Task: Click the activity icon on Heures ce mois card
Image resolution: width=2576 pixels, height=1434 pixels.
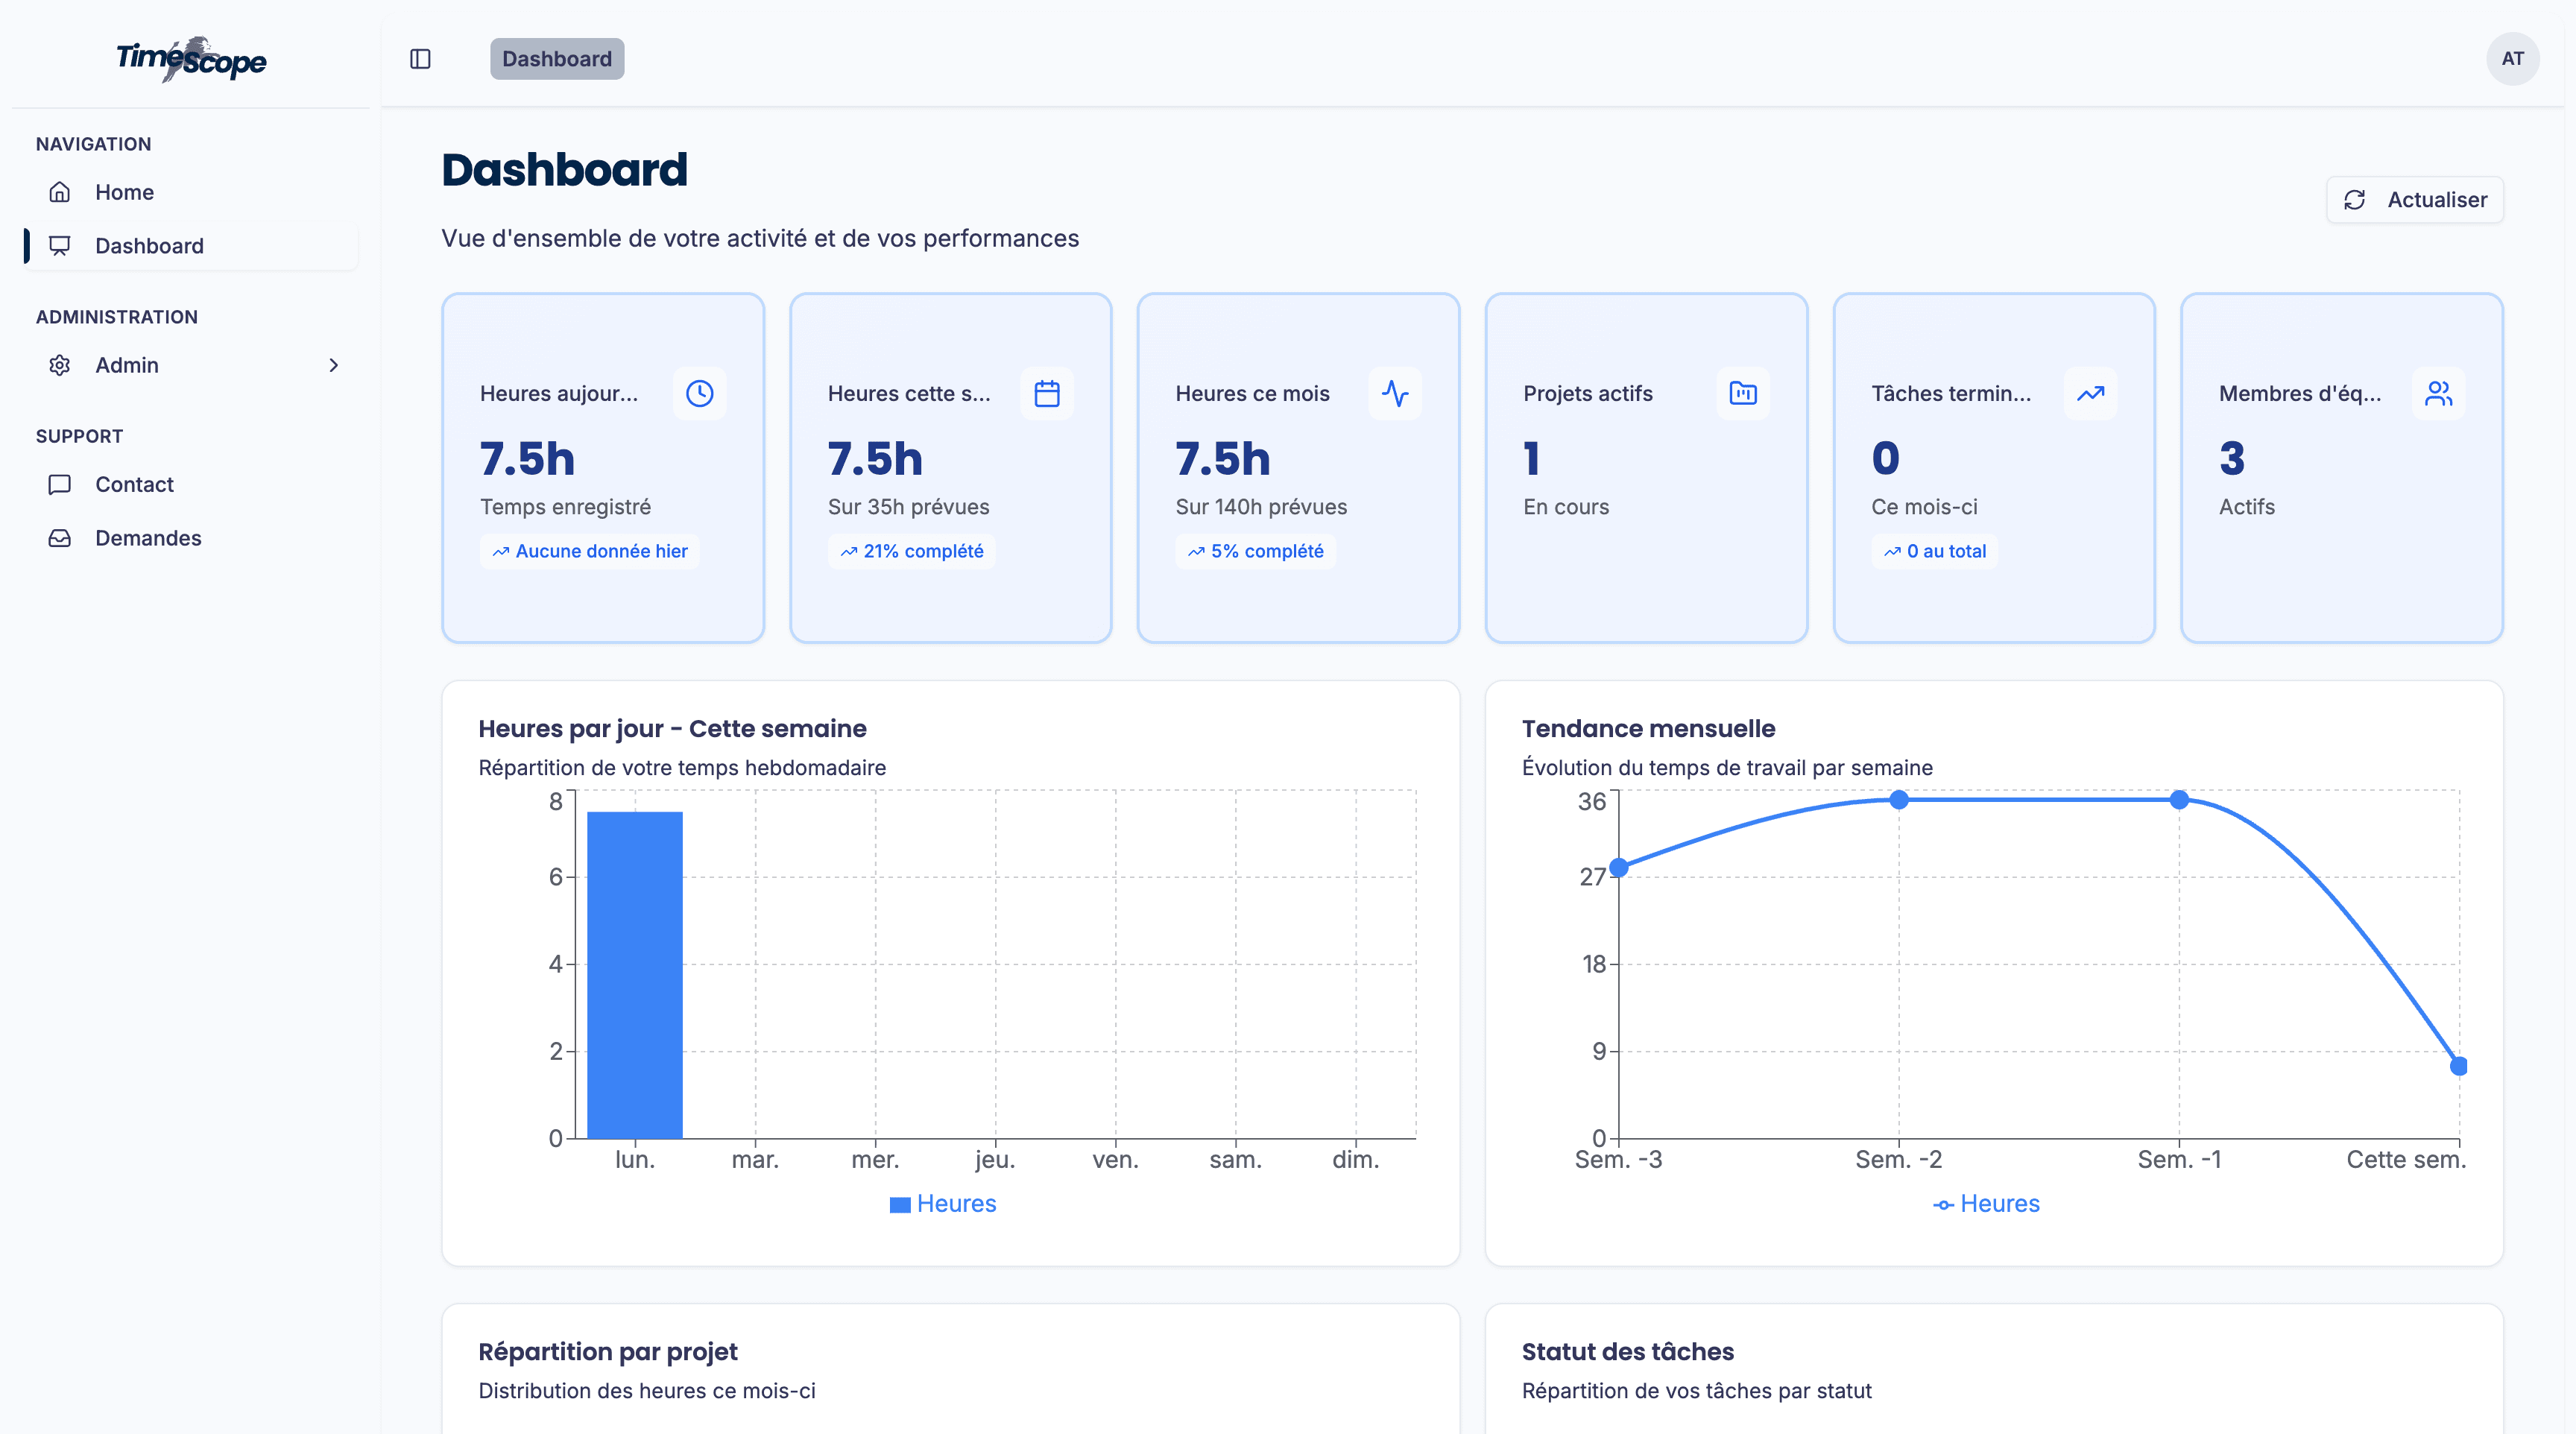Action: [x=1395, y=393]
